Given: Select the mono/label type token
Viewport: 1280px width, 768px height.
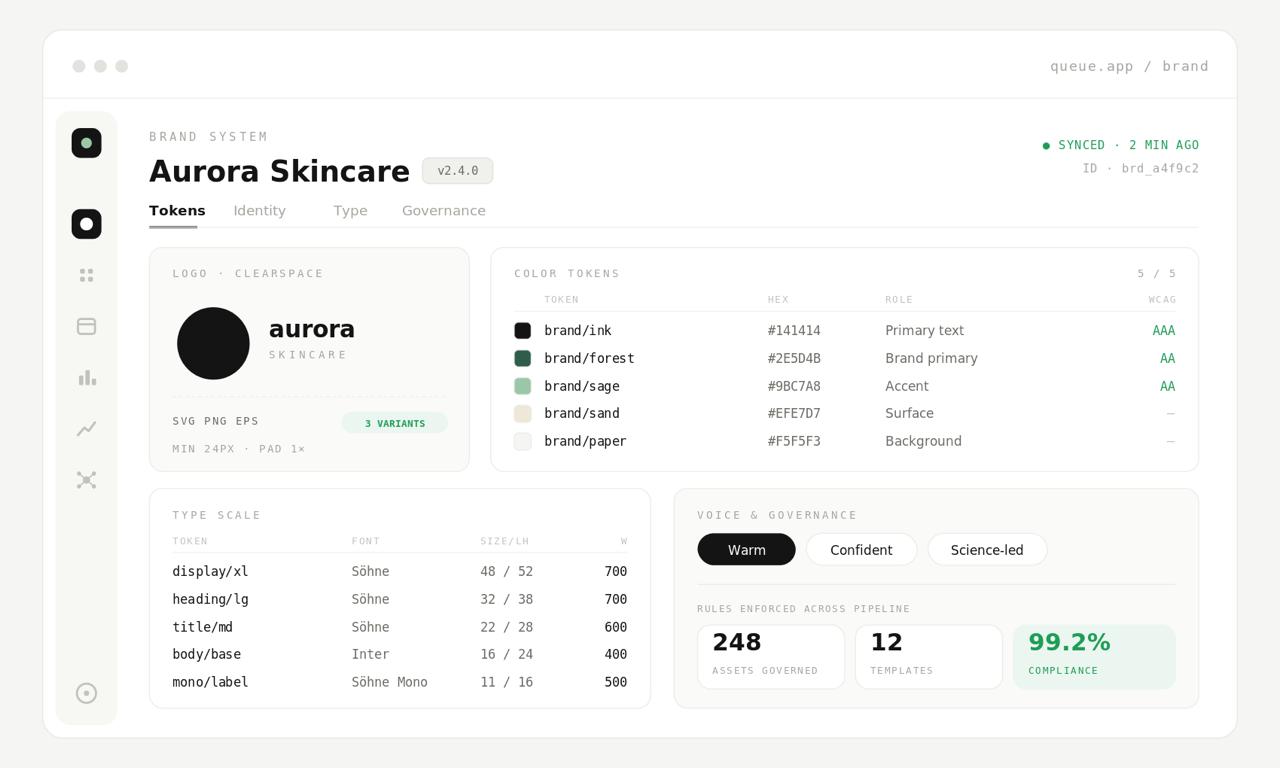Looking at the screenshot, I should [x=210, y=682].
